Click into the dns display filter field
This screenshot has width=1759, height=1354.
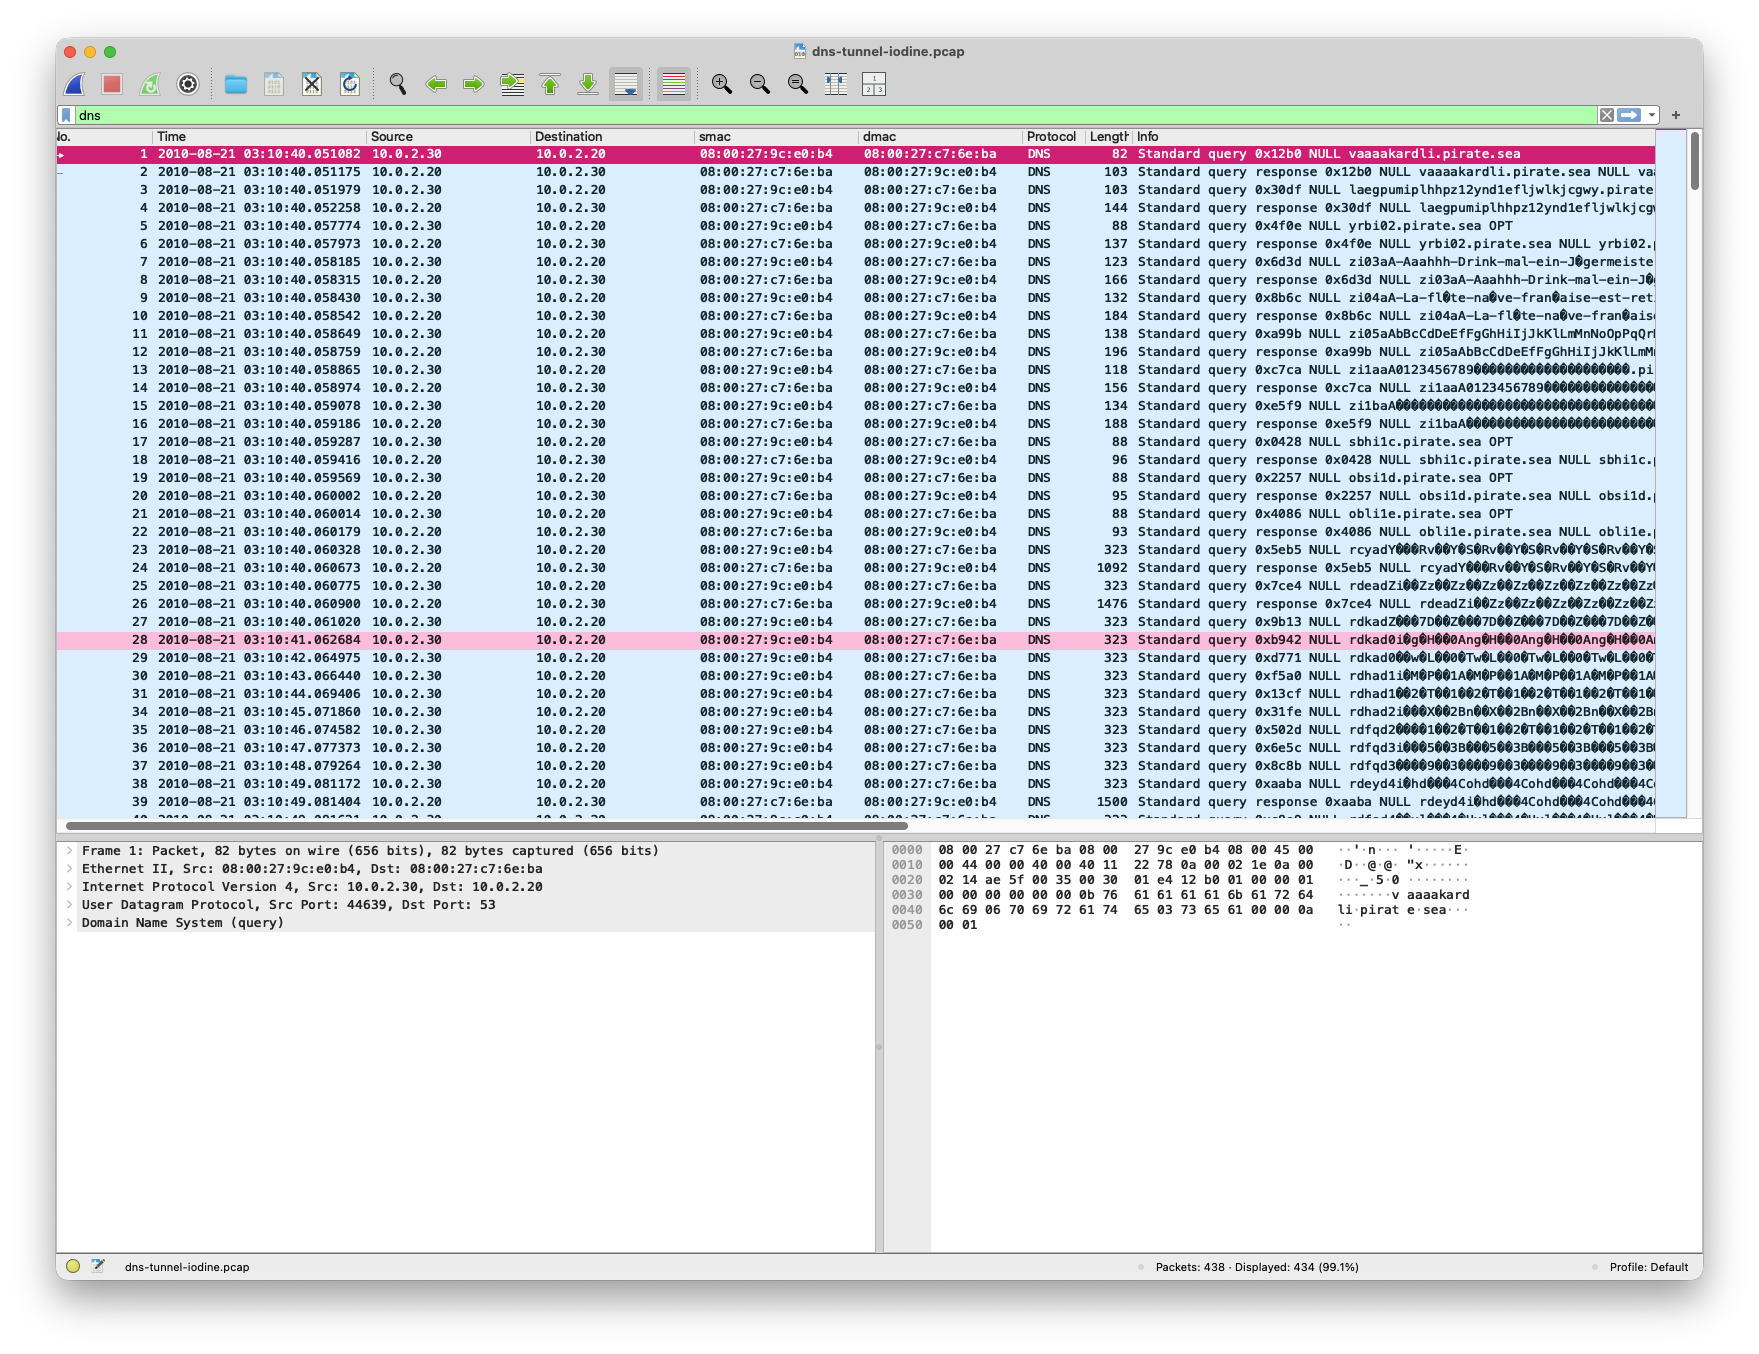coord(836,115)
